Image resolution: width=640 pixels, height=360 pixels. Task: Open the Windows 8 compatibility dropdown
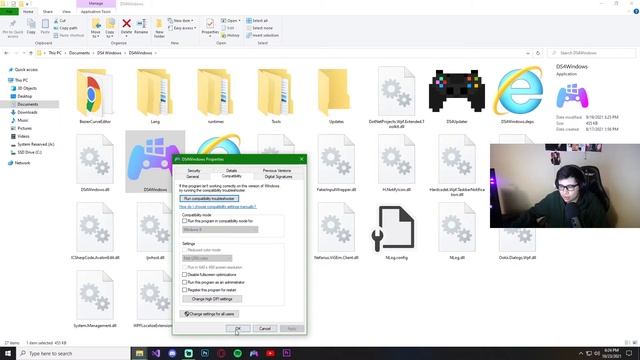coord(220,230)
